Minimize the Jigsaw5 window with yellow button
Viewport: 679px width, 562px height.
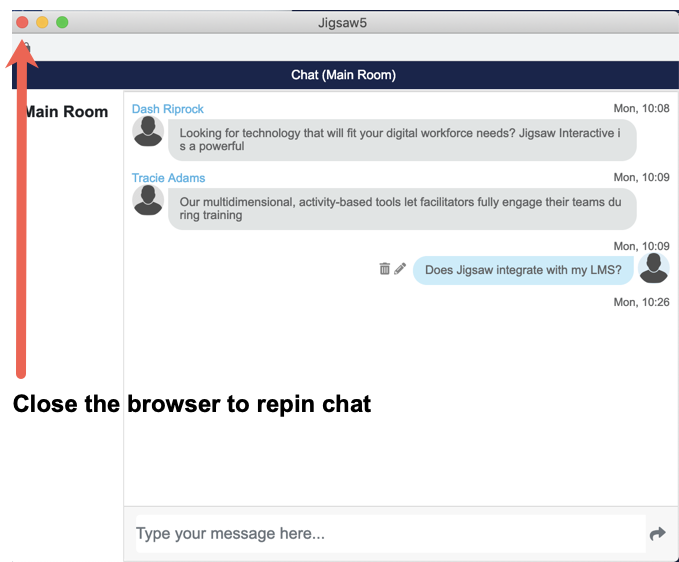[x=42, y=22]
